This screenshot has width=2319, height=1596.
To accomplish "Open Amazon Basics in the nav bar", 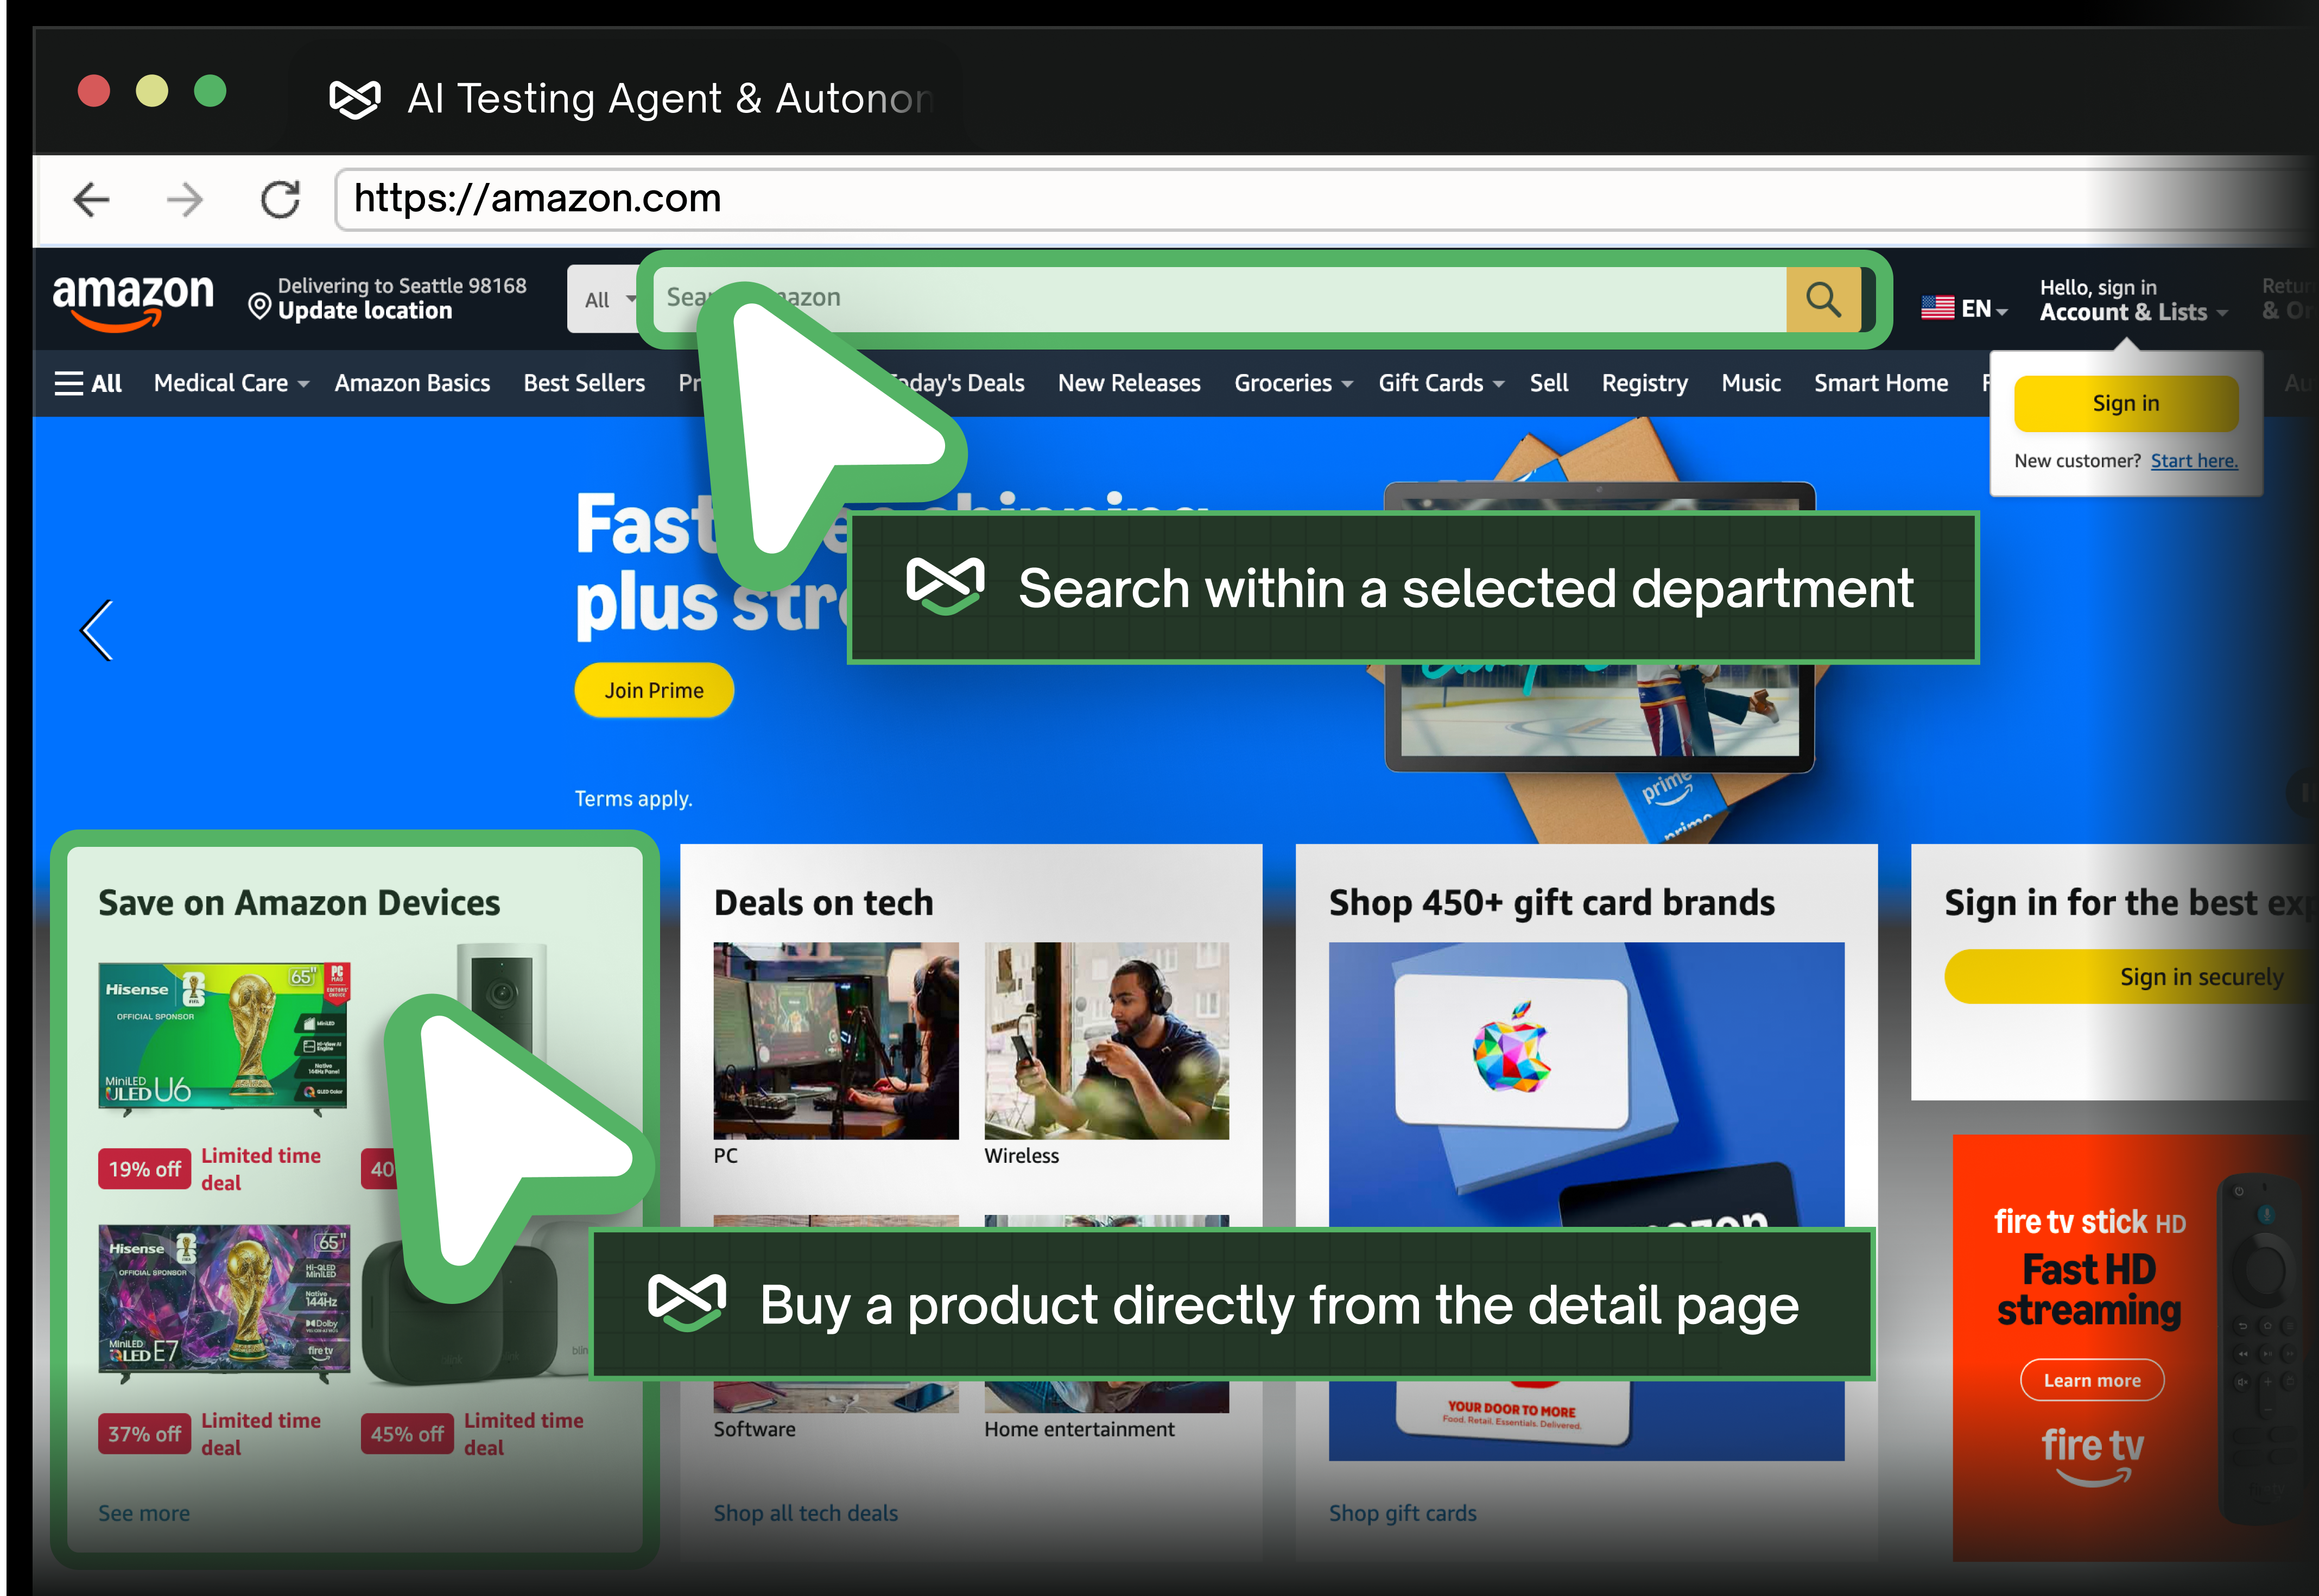I will coord(412,383).
